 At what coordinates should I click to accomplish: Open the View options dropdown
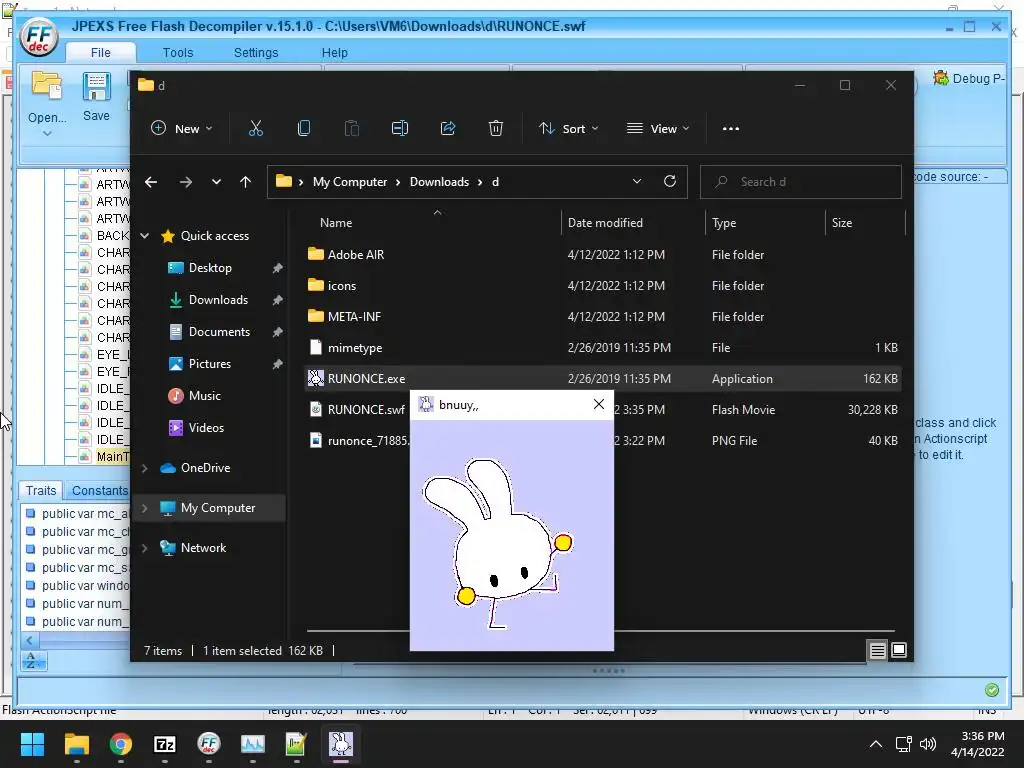point(658,129)
